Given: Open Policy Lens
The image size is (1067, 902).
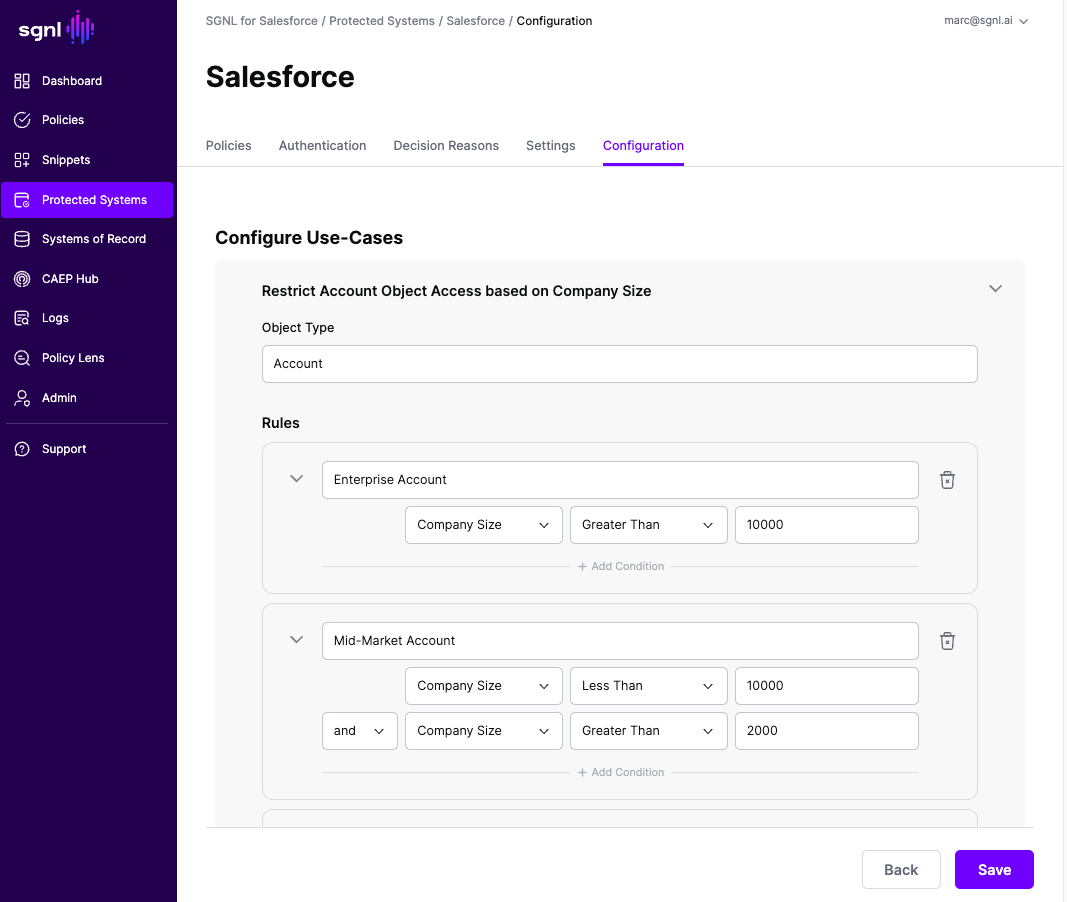Looking at the screenshot, I should 73,358.
